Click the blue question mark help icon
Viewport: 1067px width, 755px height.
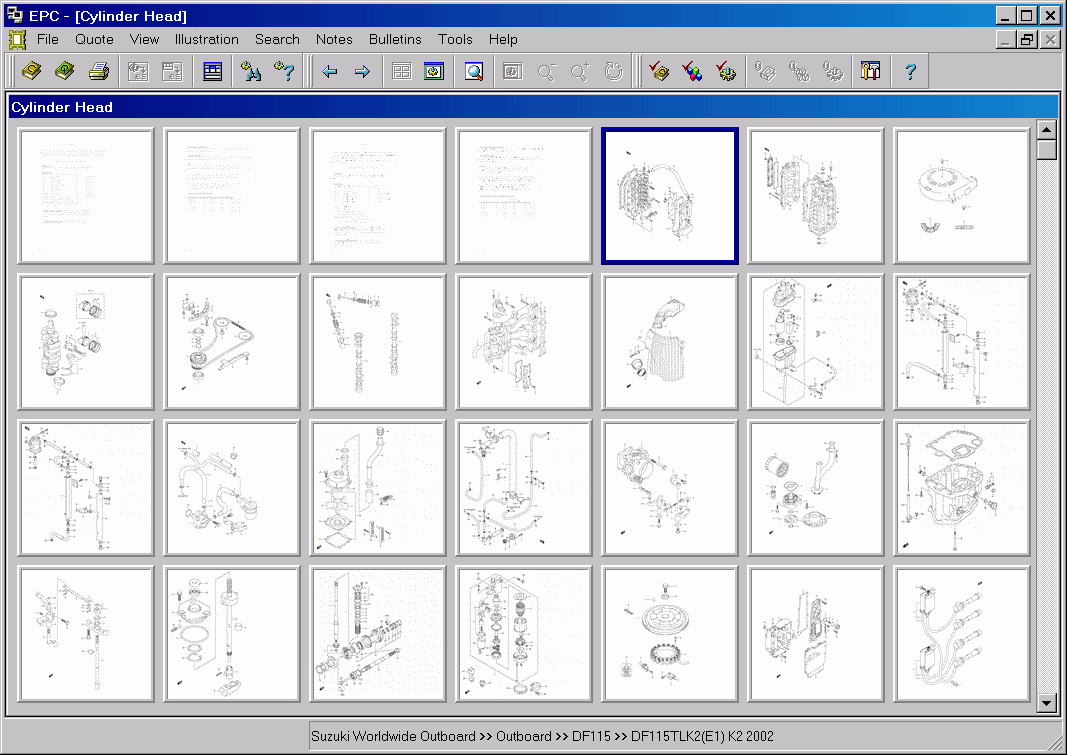pos(910,70)
